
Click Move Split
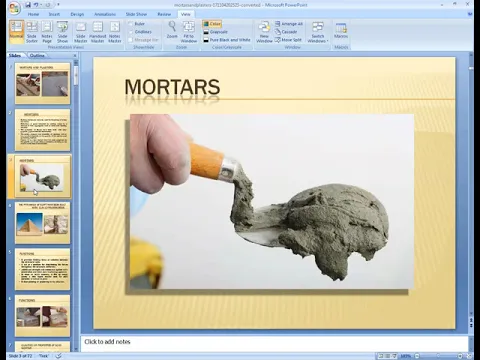tap(288, 40)
